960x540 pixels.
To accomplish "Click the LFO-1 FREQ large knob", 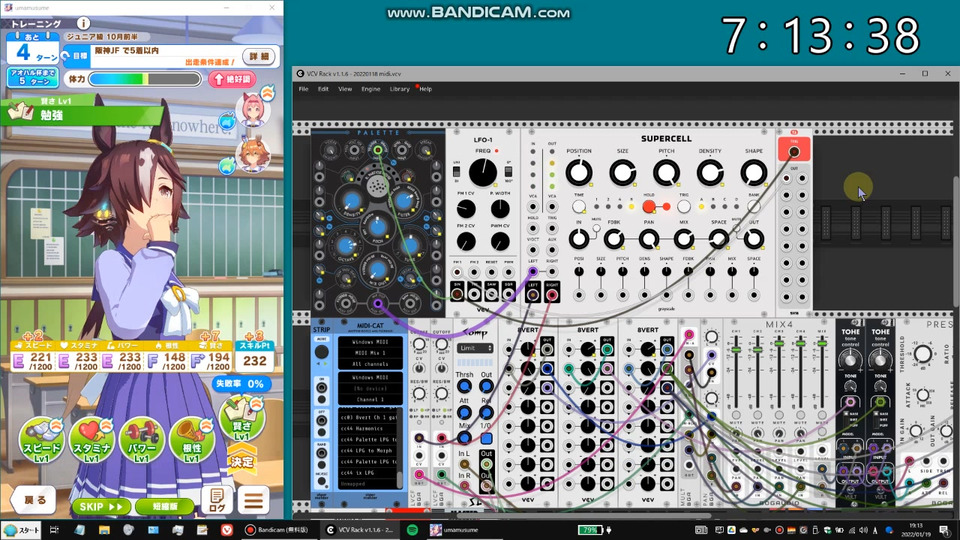I will pos(483,173).
